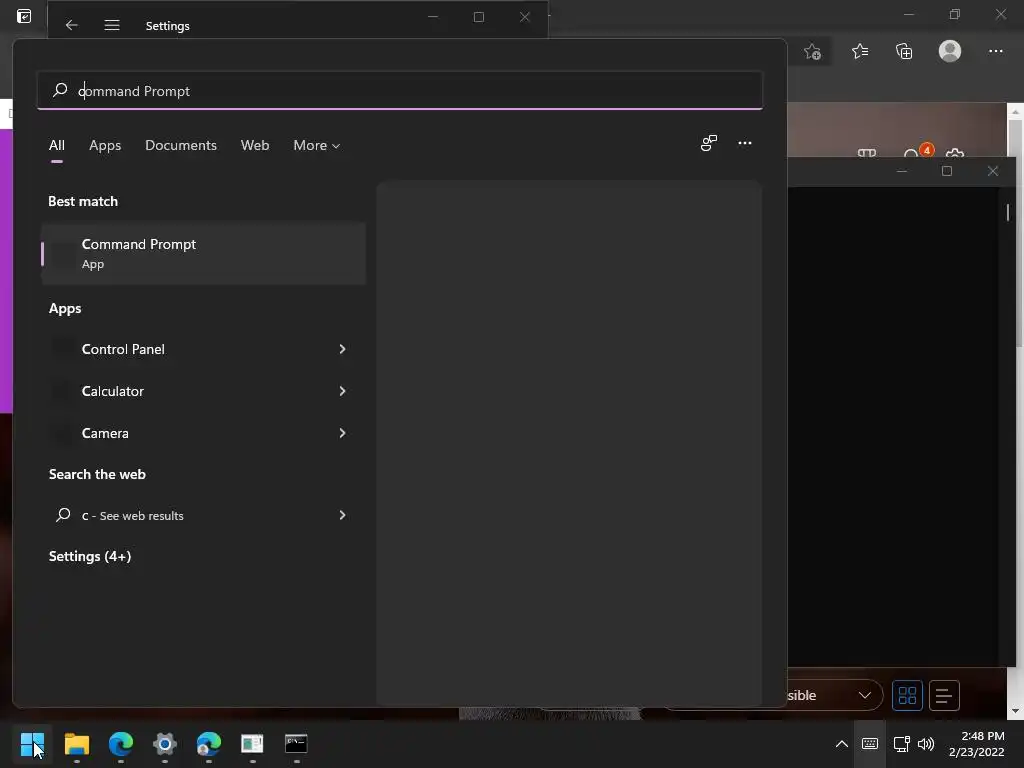Open the Windows Start button
The image size is (1024, 768).
tap(31, 744)
